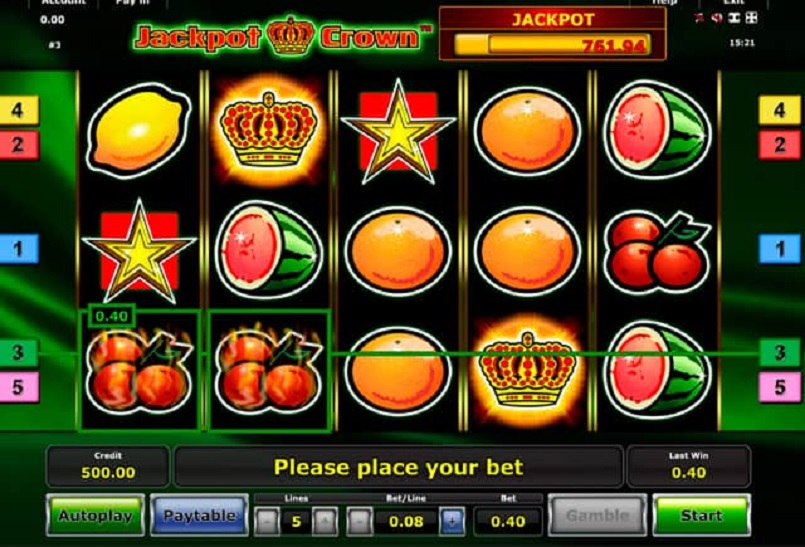Select payline 5 pink marker on right
This screenshot has height=547, width=805.
(779, 387)
